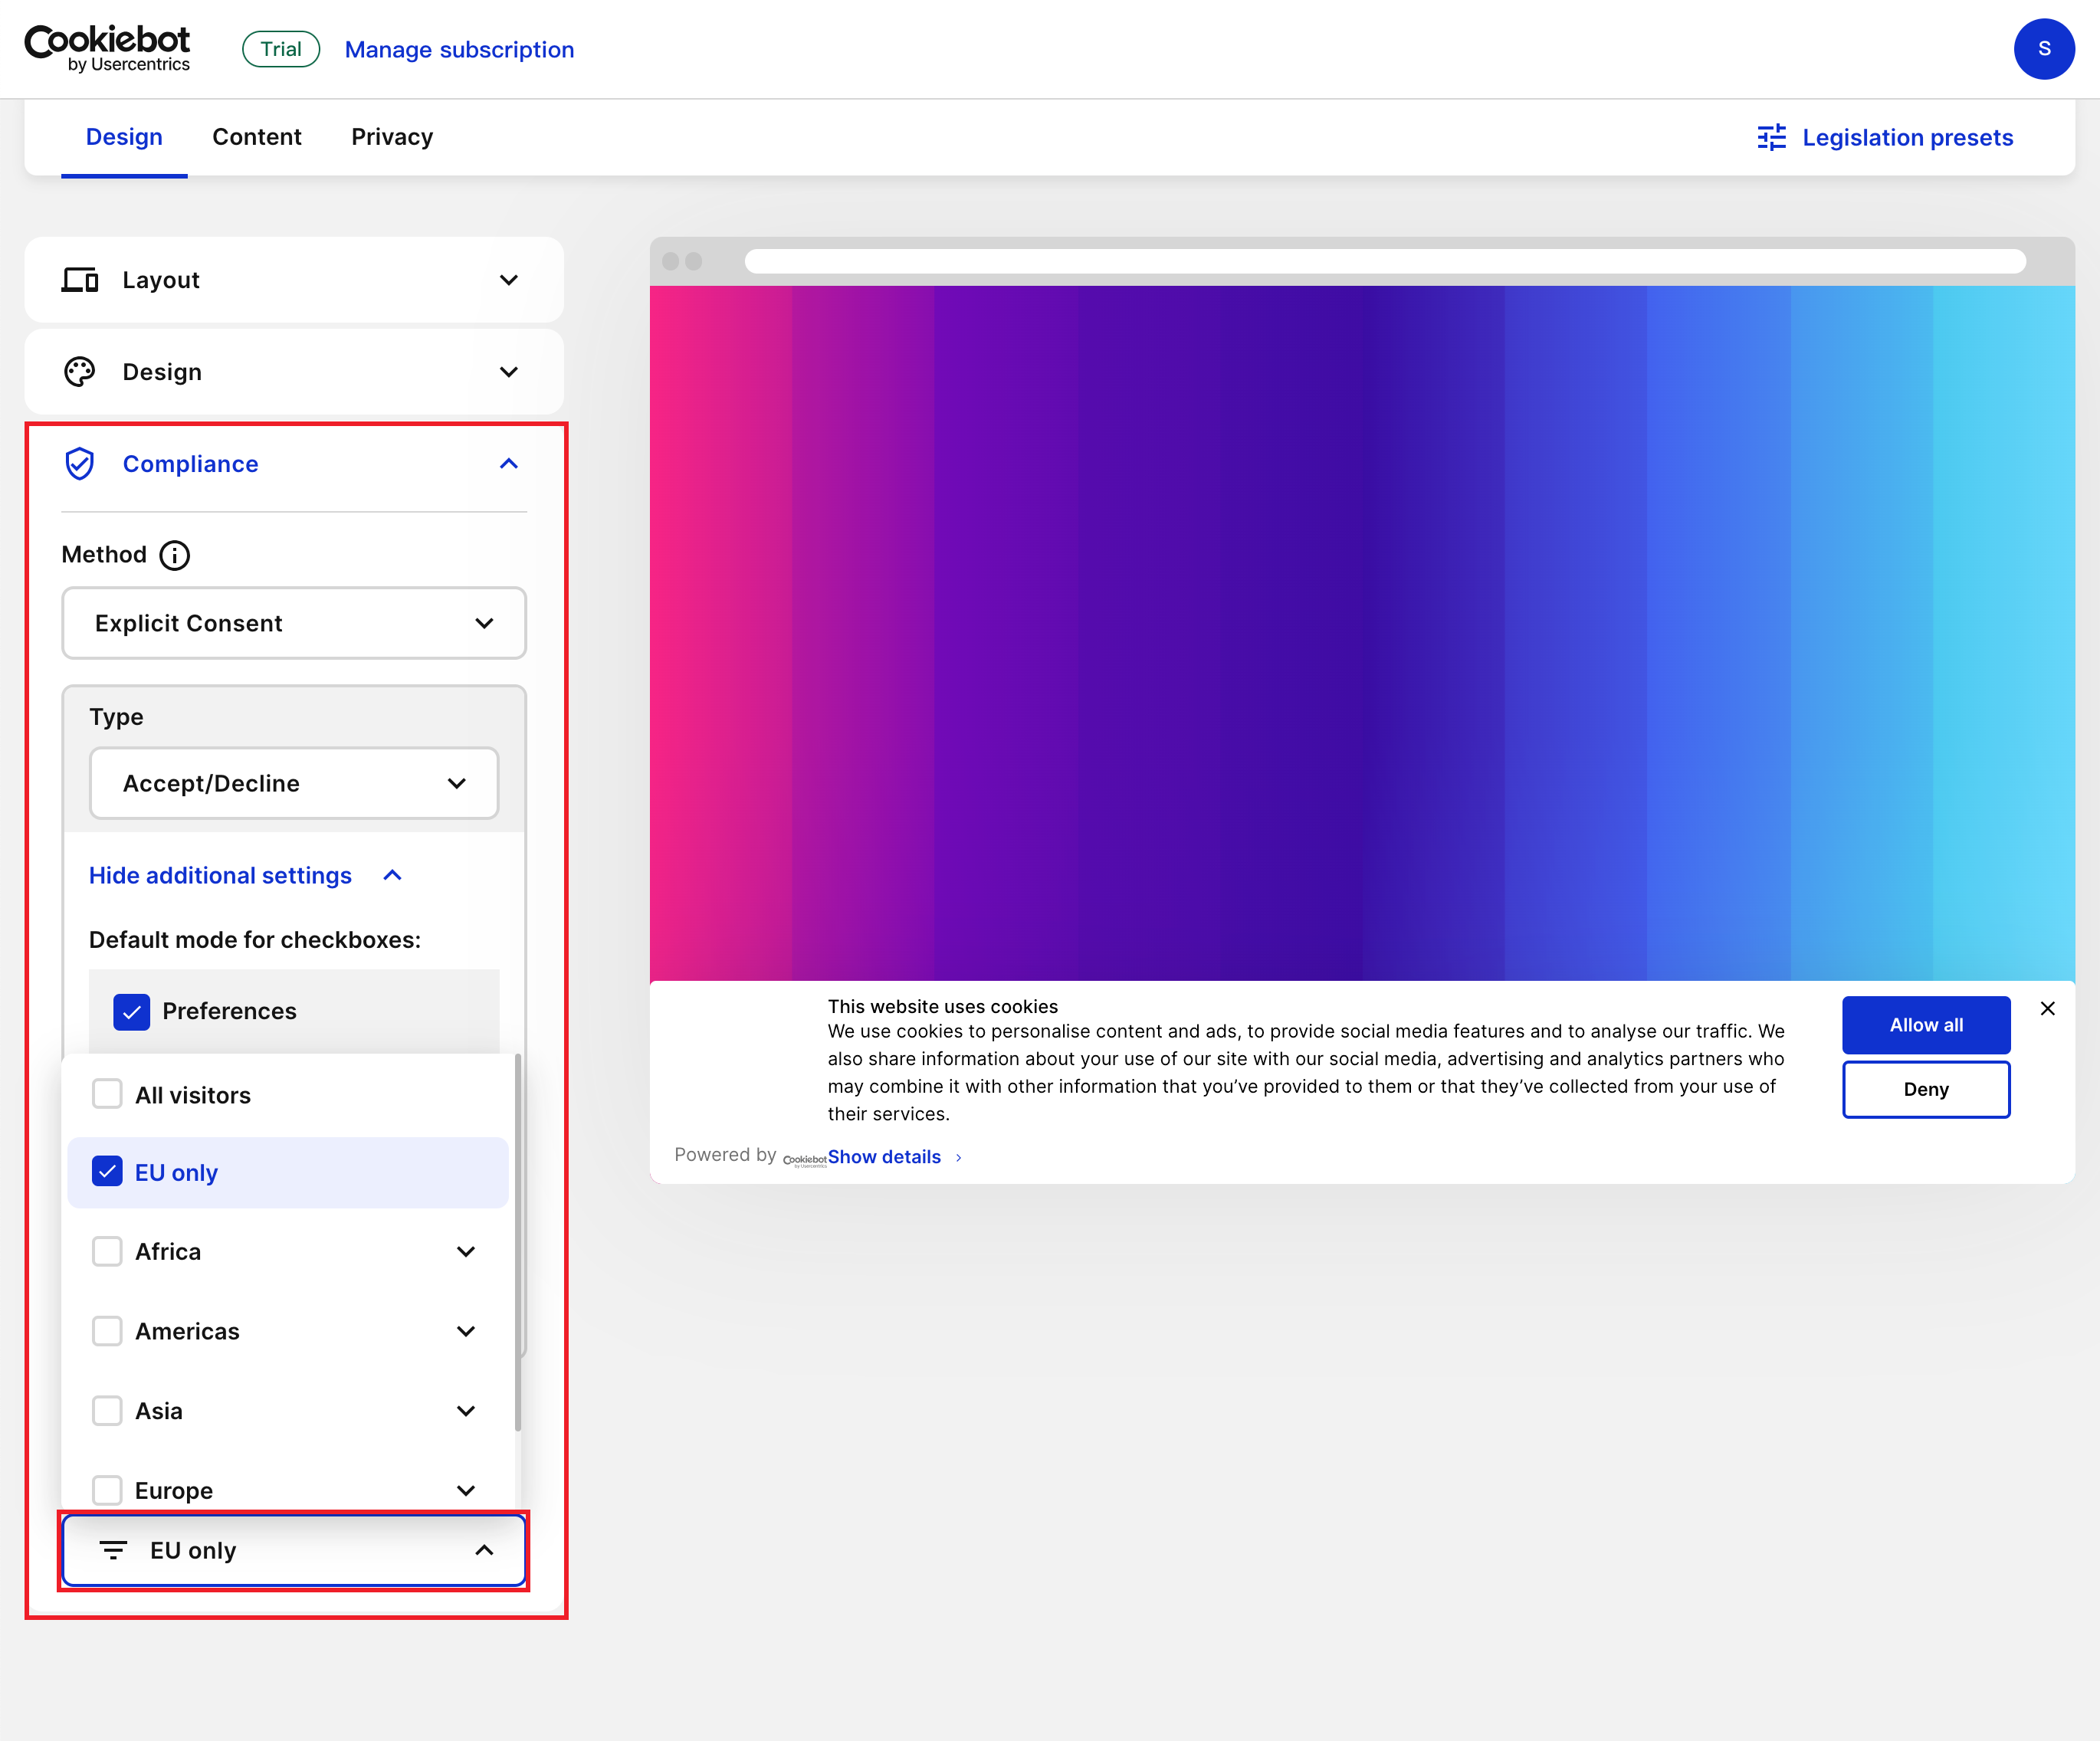The height and width of the screenshot is (1741, 2100).
Task: Click Hide additional settings
Action: pos(221,876)
